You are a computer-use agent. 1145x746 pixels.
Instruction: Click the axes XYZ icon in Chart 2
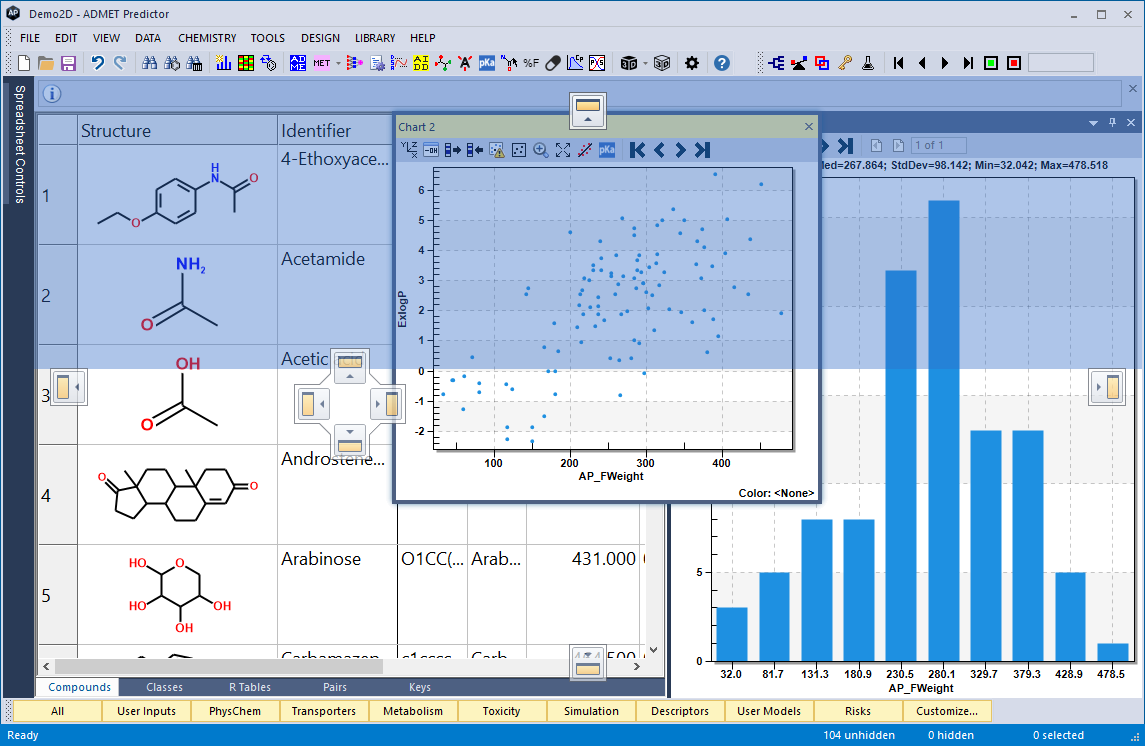point(409,150)
